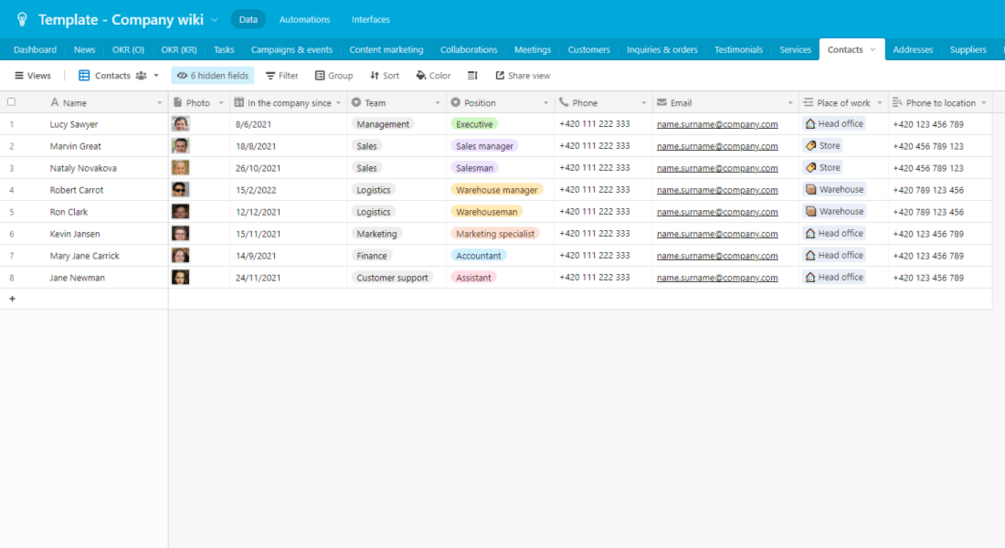Click the lightbulb base icon
Screen dimensions: 1005x548
tap(22, 19)
